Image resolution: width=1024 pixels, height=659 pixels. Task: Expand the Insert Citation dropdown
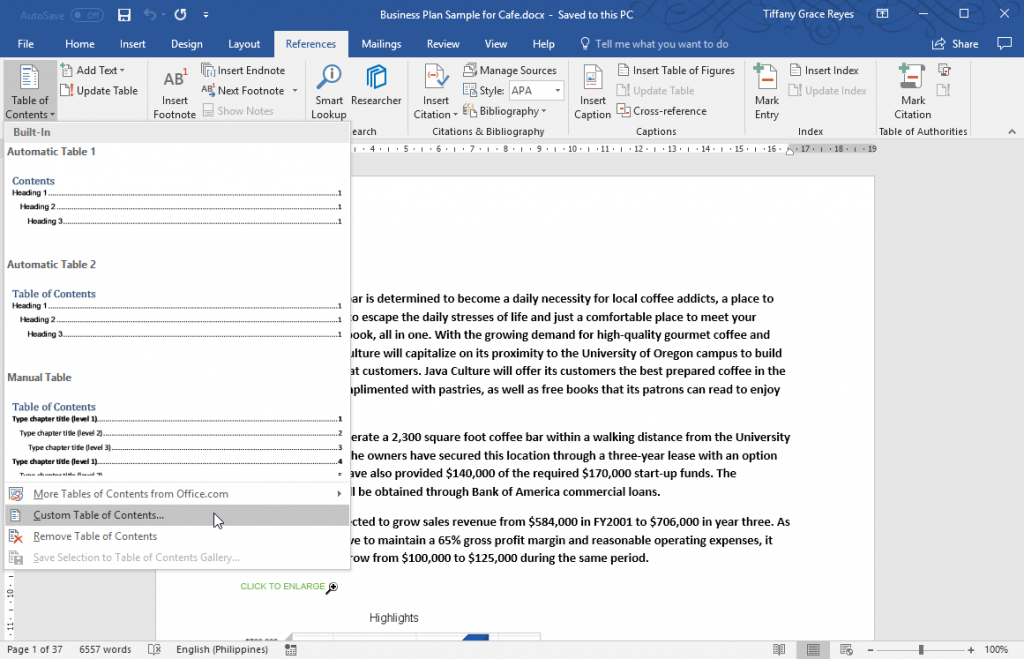(x=436, y=114)
